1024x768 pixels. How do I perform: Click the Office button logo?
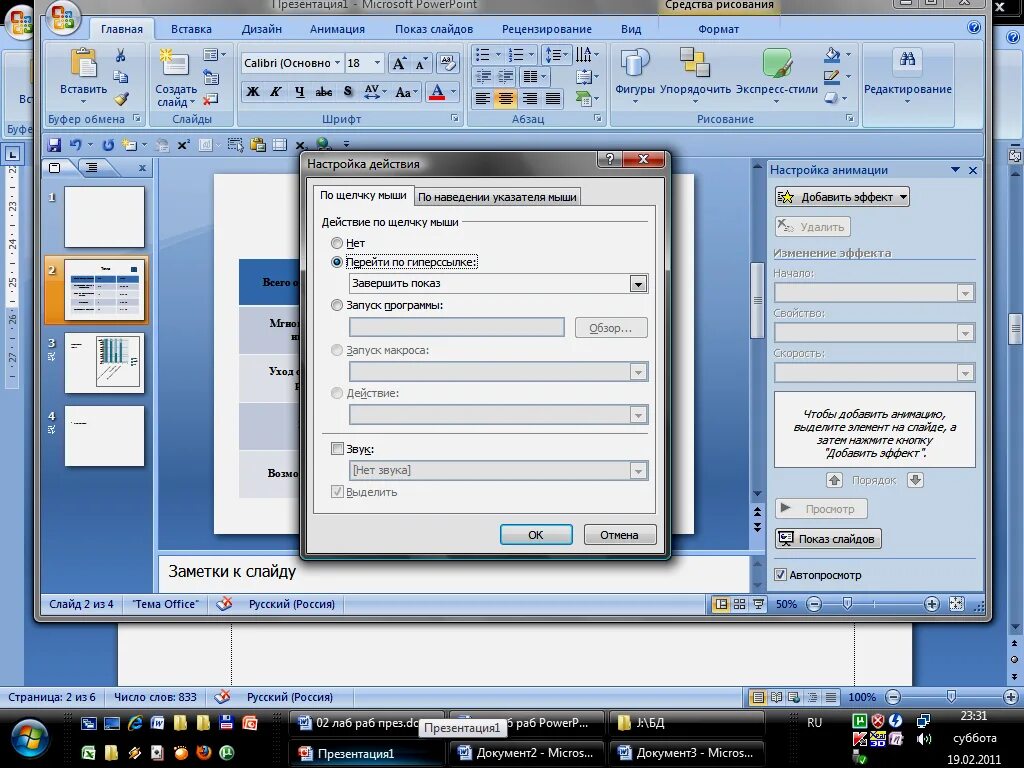[x=63, y=18]
